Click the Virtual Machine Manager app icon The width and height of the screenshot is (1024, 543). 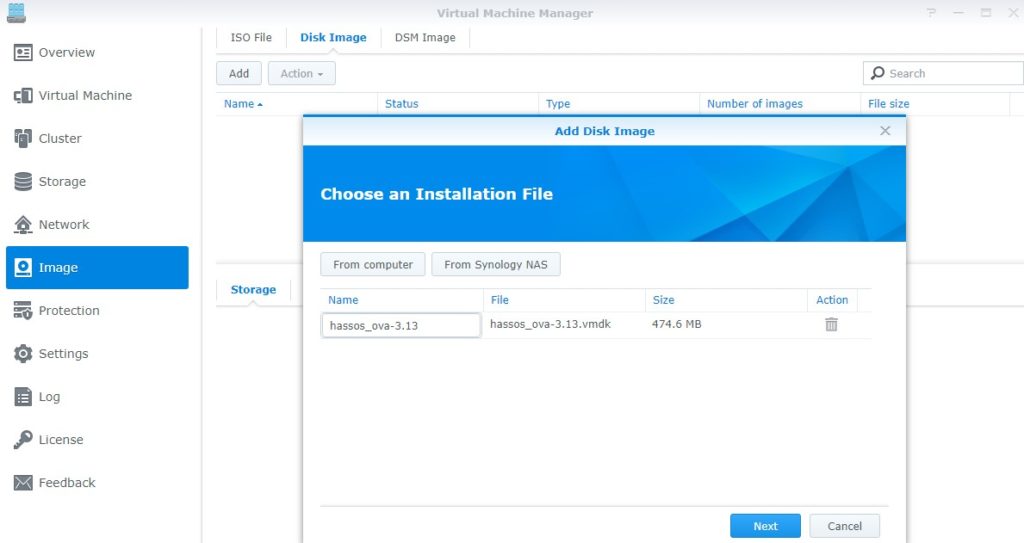point(16,12)
